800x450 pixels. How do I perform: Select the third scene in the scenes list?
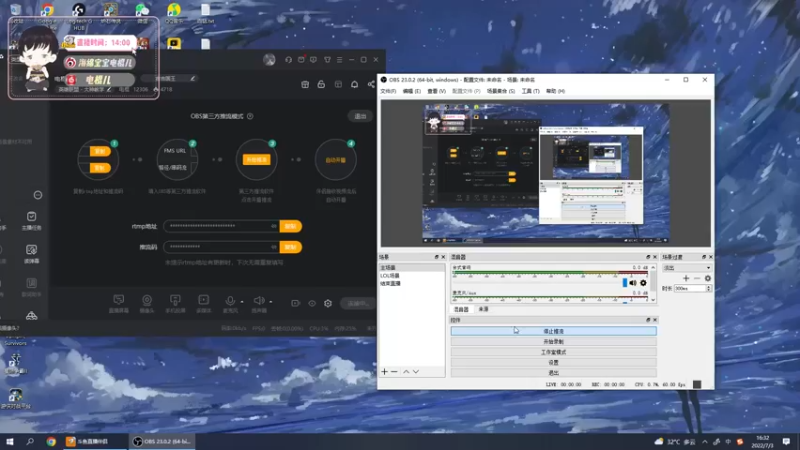(412, 284)
